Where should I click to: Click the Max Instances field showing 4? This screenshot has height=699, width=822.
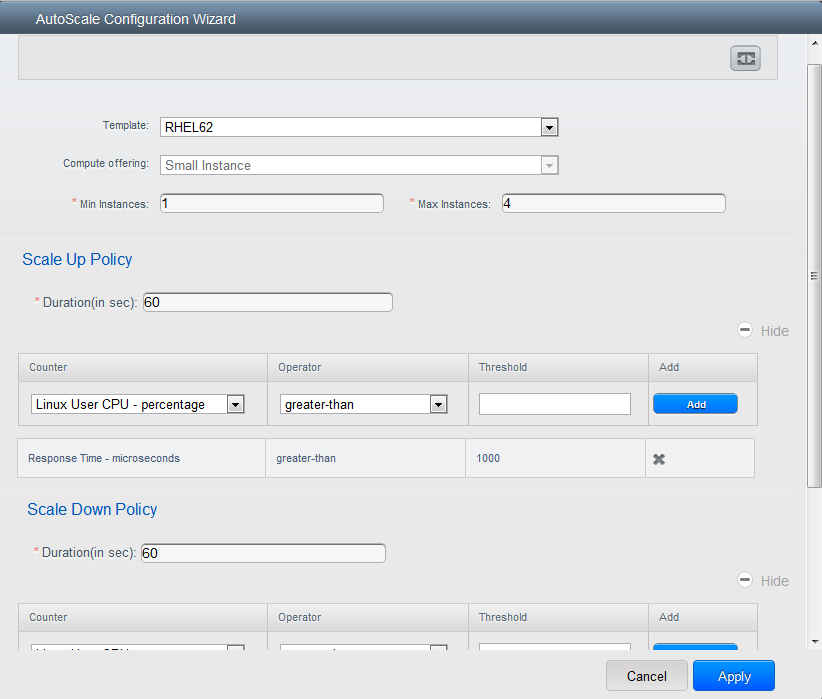(x=613, y=203)
